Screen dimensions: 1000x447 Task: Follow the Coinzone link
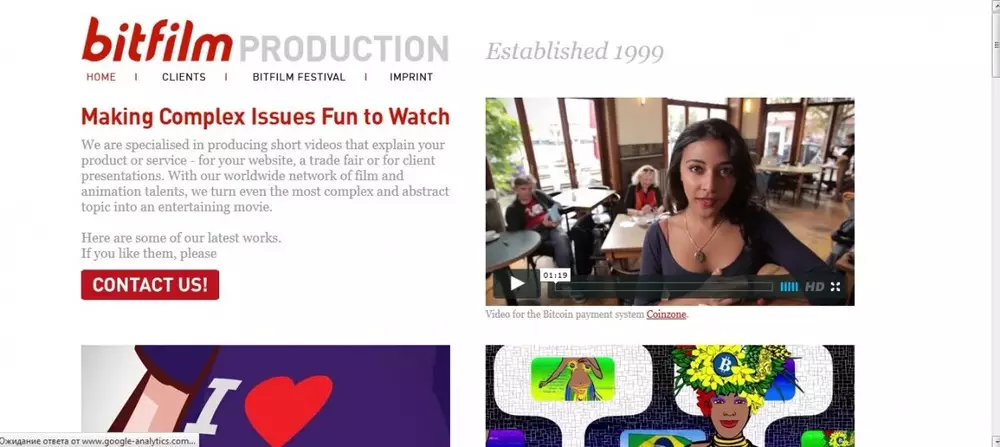pos(666,314)
